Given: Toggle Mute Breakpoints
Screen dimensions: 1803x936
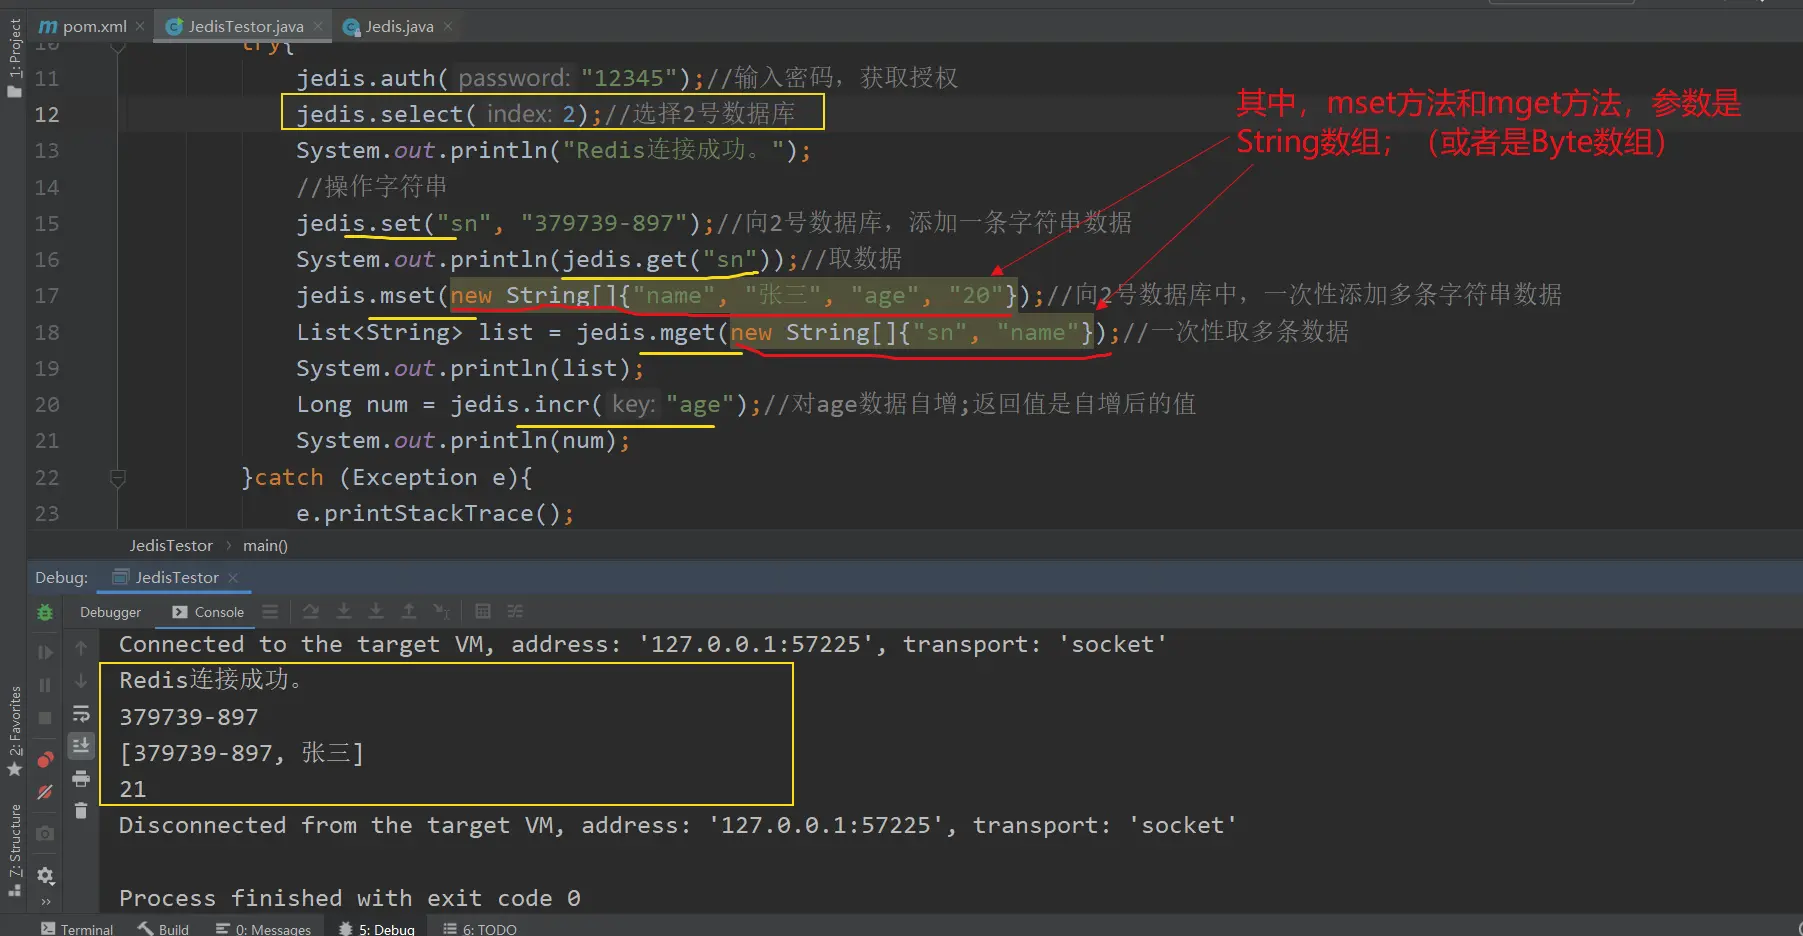Looking at the screenshot, I should [x=45, y=792].
